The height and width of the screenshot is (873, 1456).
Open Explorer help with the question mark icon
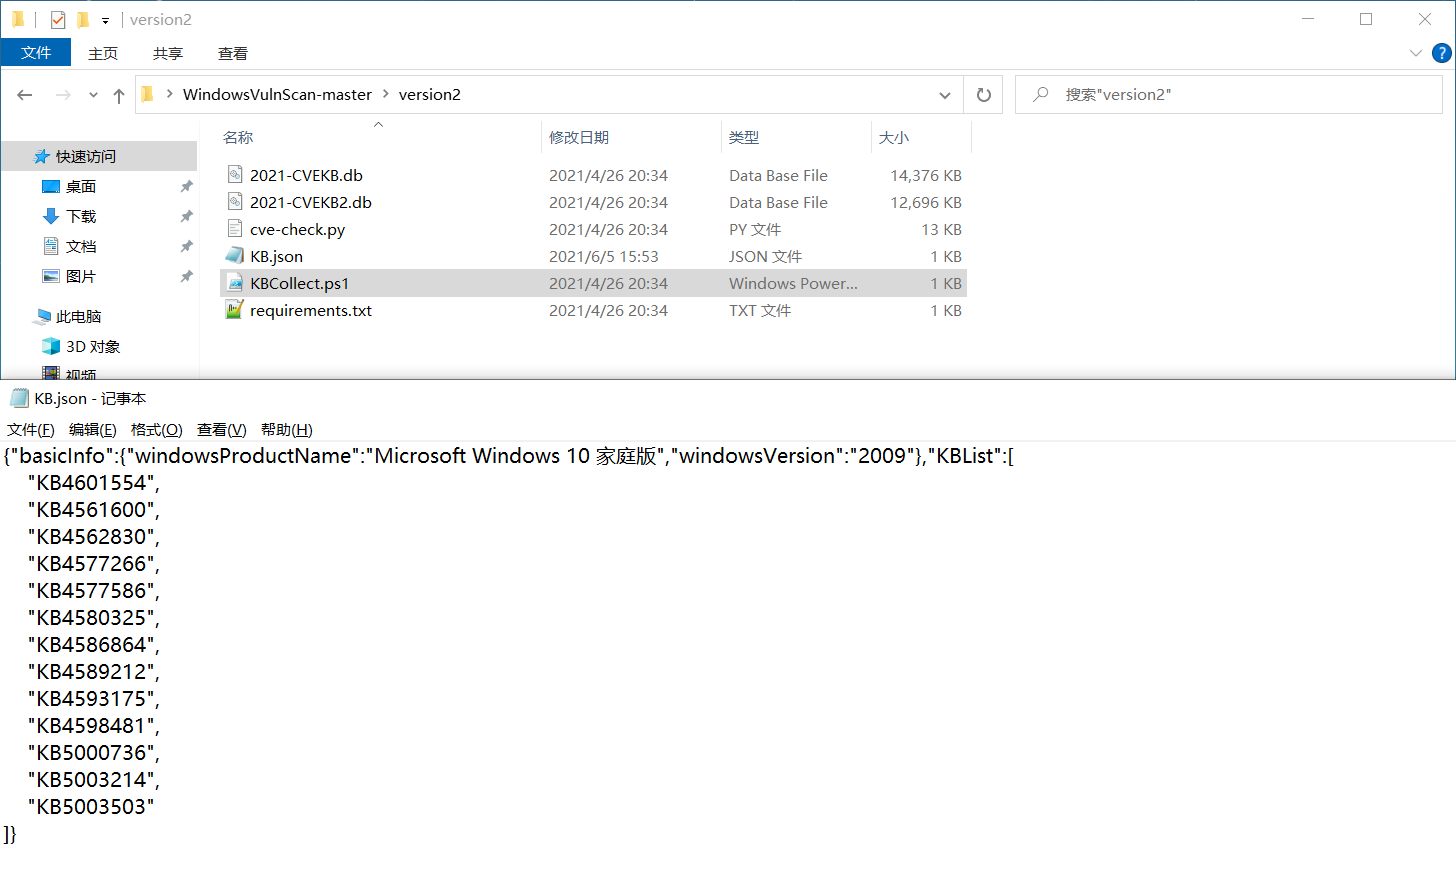tap(1441, 53)
